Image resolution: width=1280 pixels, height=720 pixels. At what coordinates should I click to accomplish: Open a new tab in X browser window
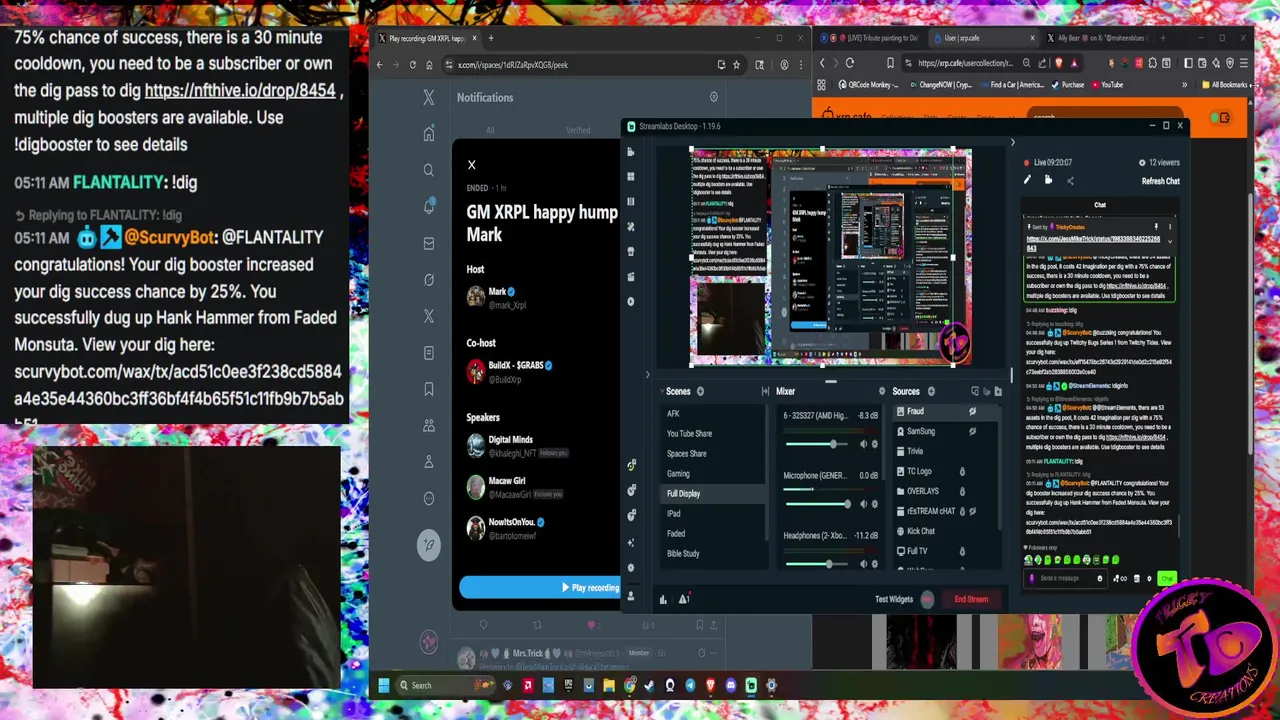[490, 38]
